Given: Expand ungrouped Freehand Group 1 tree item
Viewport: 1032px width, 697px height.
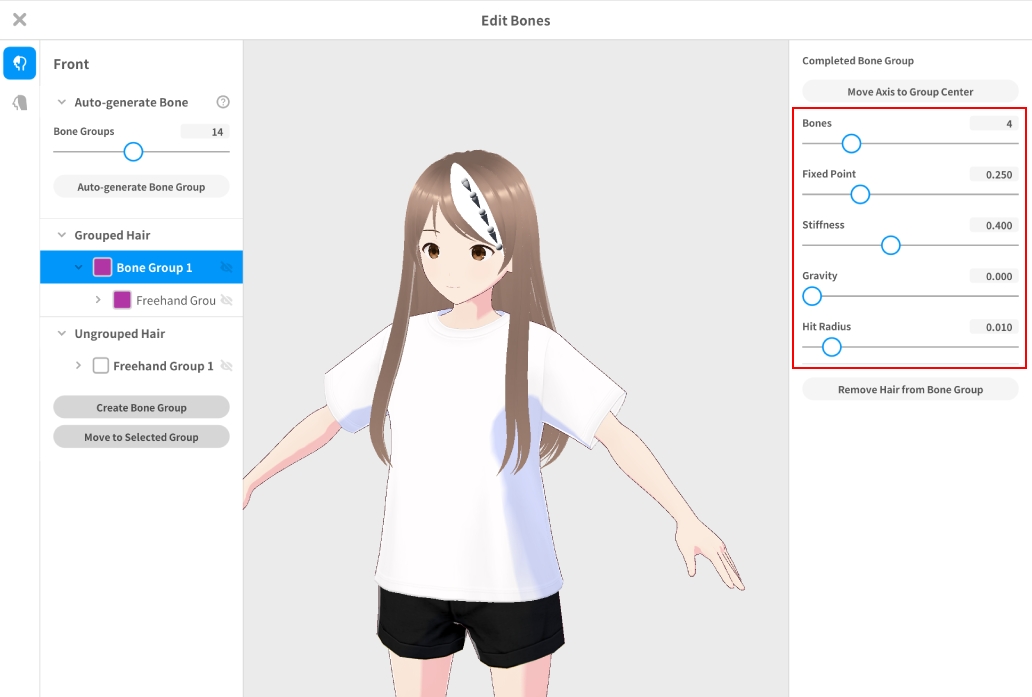Looking at the screenshot, I should [x=79, y=366].
